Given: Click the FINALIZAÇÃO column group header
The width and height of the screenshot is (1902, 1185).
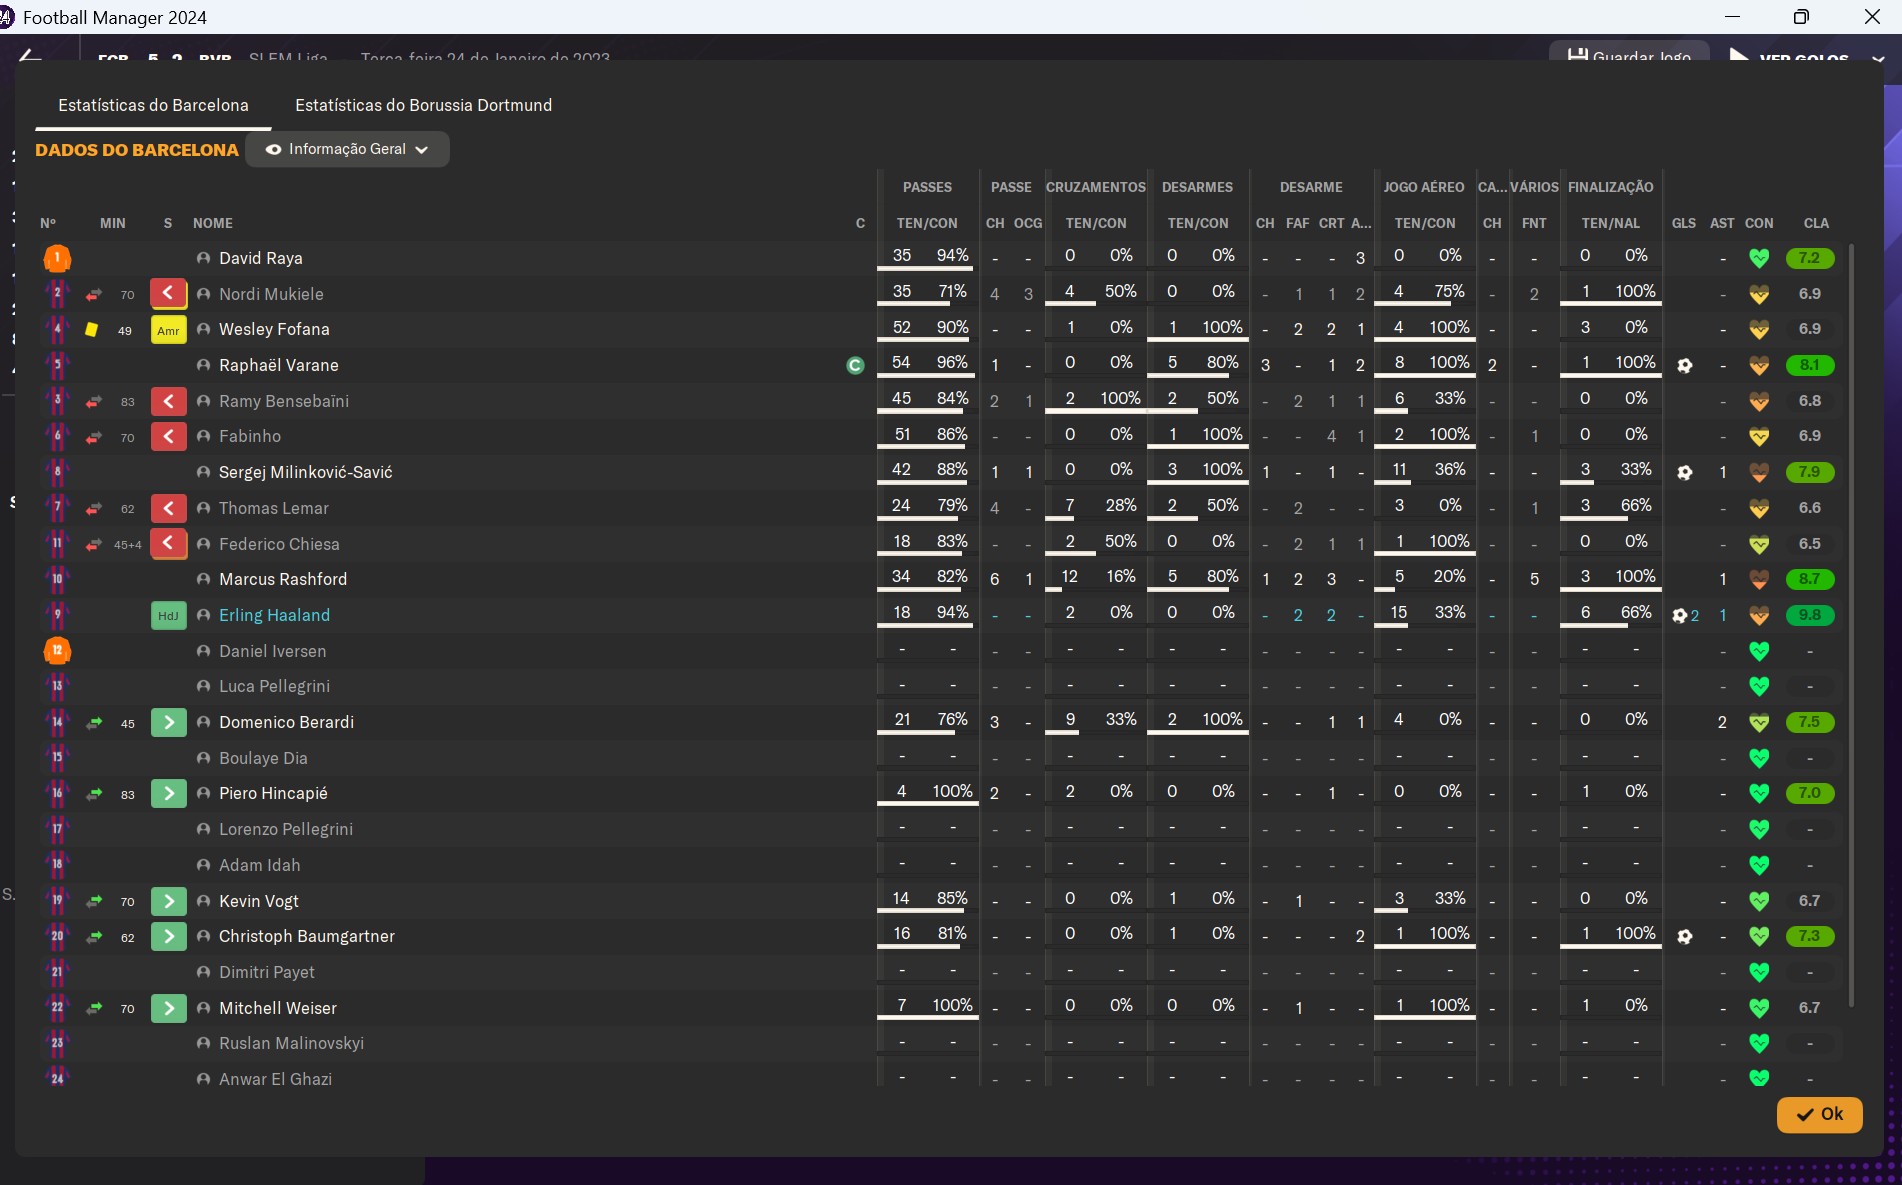Looking at the screenshot, I should click(x=1610, y=187).
